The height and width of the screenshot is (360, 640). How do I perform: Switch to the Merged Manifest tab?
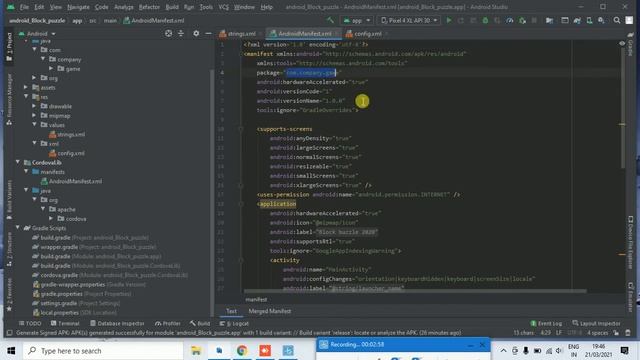click(x=270, y=311)
